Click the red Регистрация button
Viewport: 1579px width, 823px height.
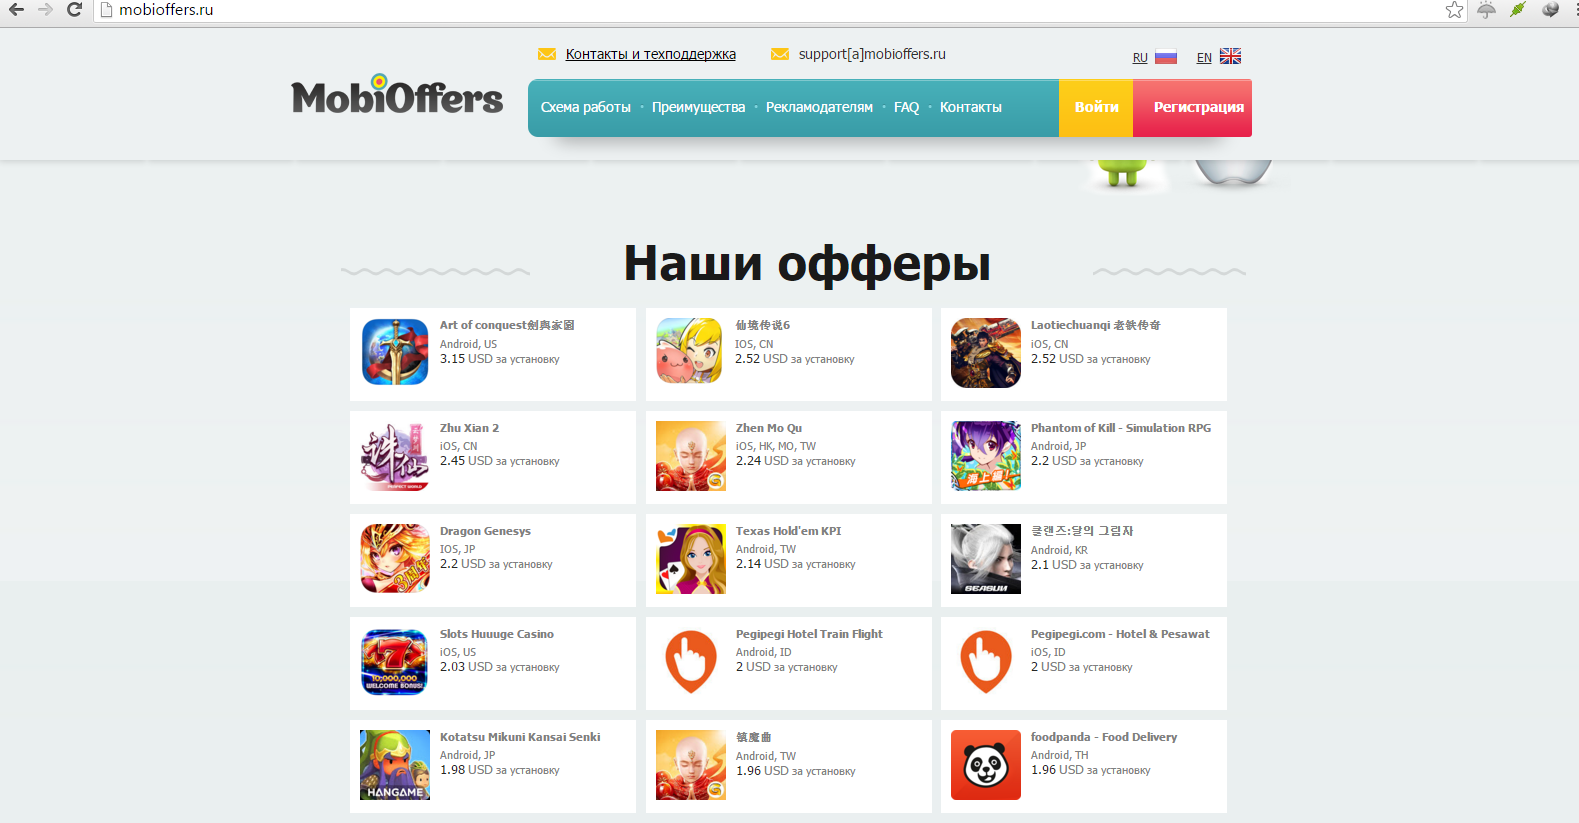click(x=1192, y=107)
